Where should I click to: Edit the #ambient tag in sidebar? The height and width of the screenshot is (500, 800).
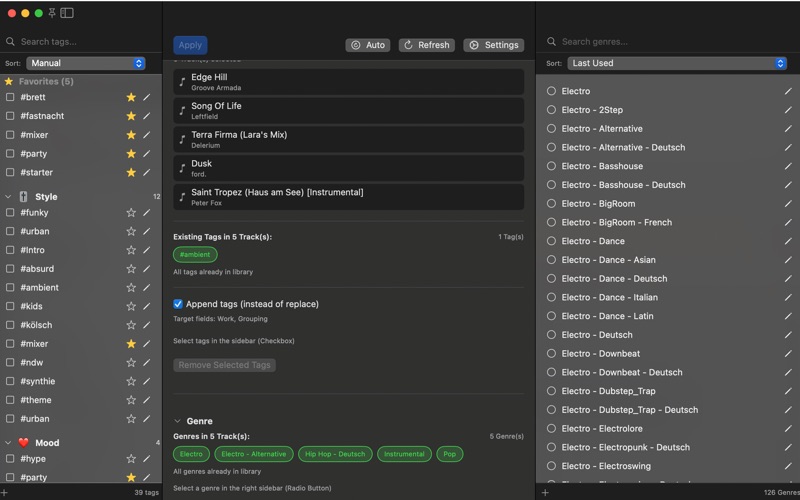click(x=146, y=287)
